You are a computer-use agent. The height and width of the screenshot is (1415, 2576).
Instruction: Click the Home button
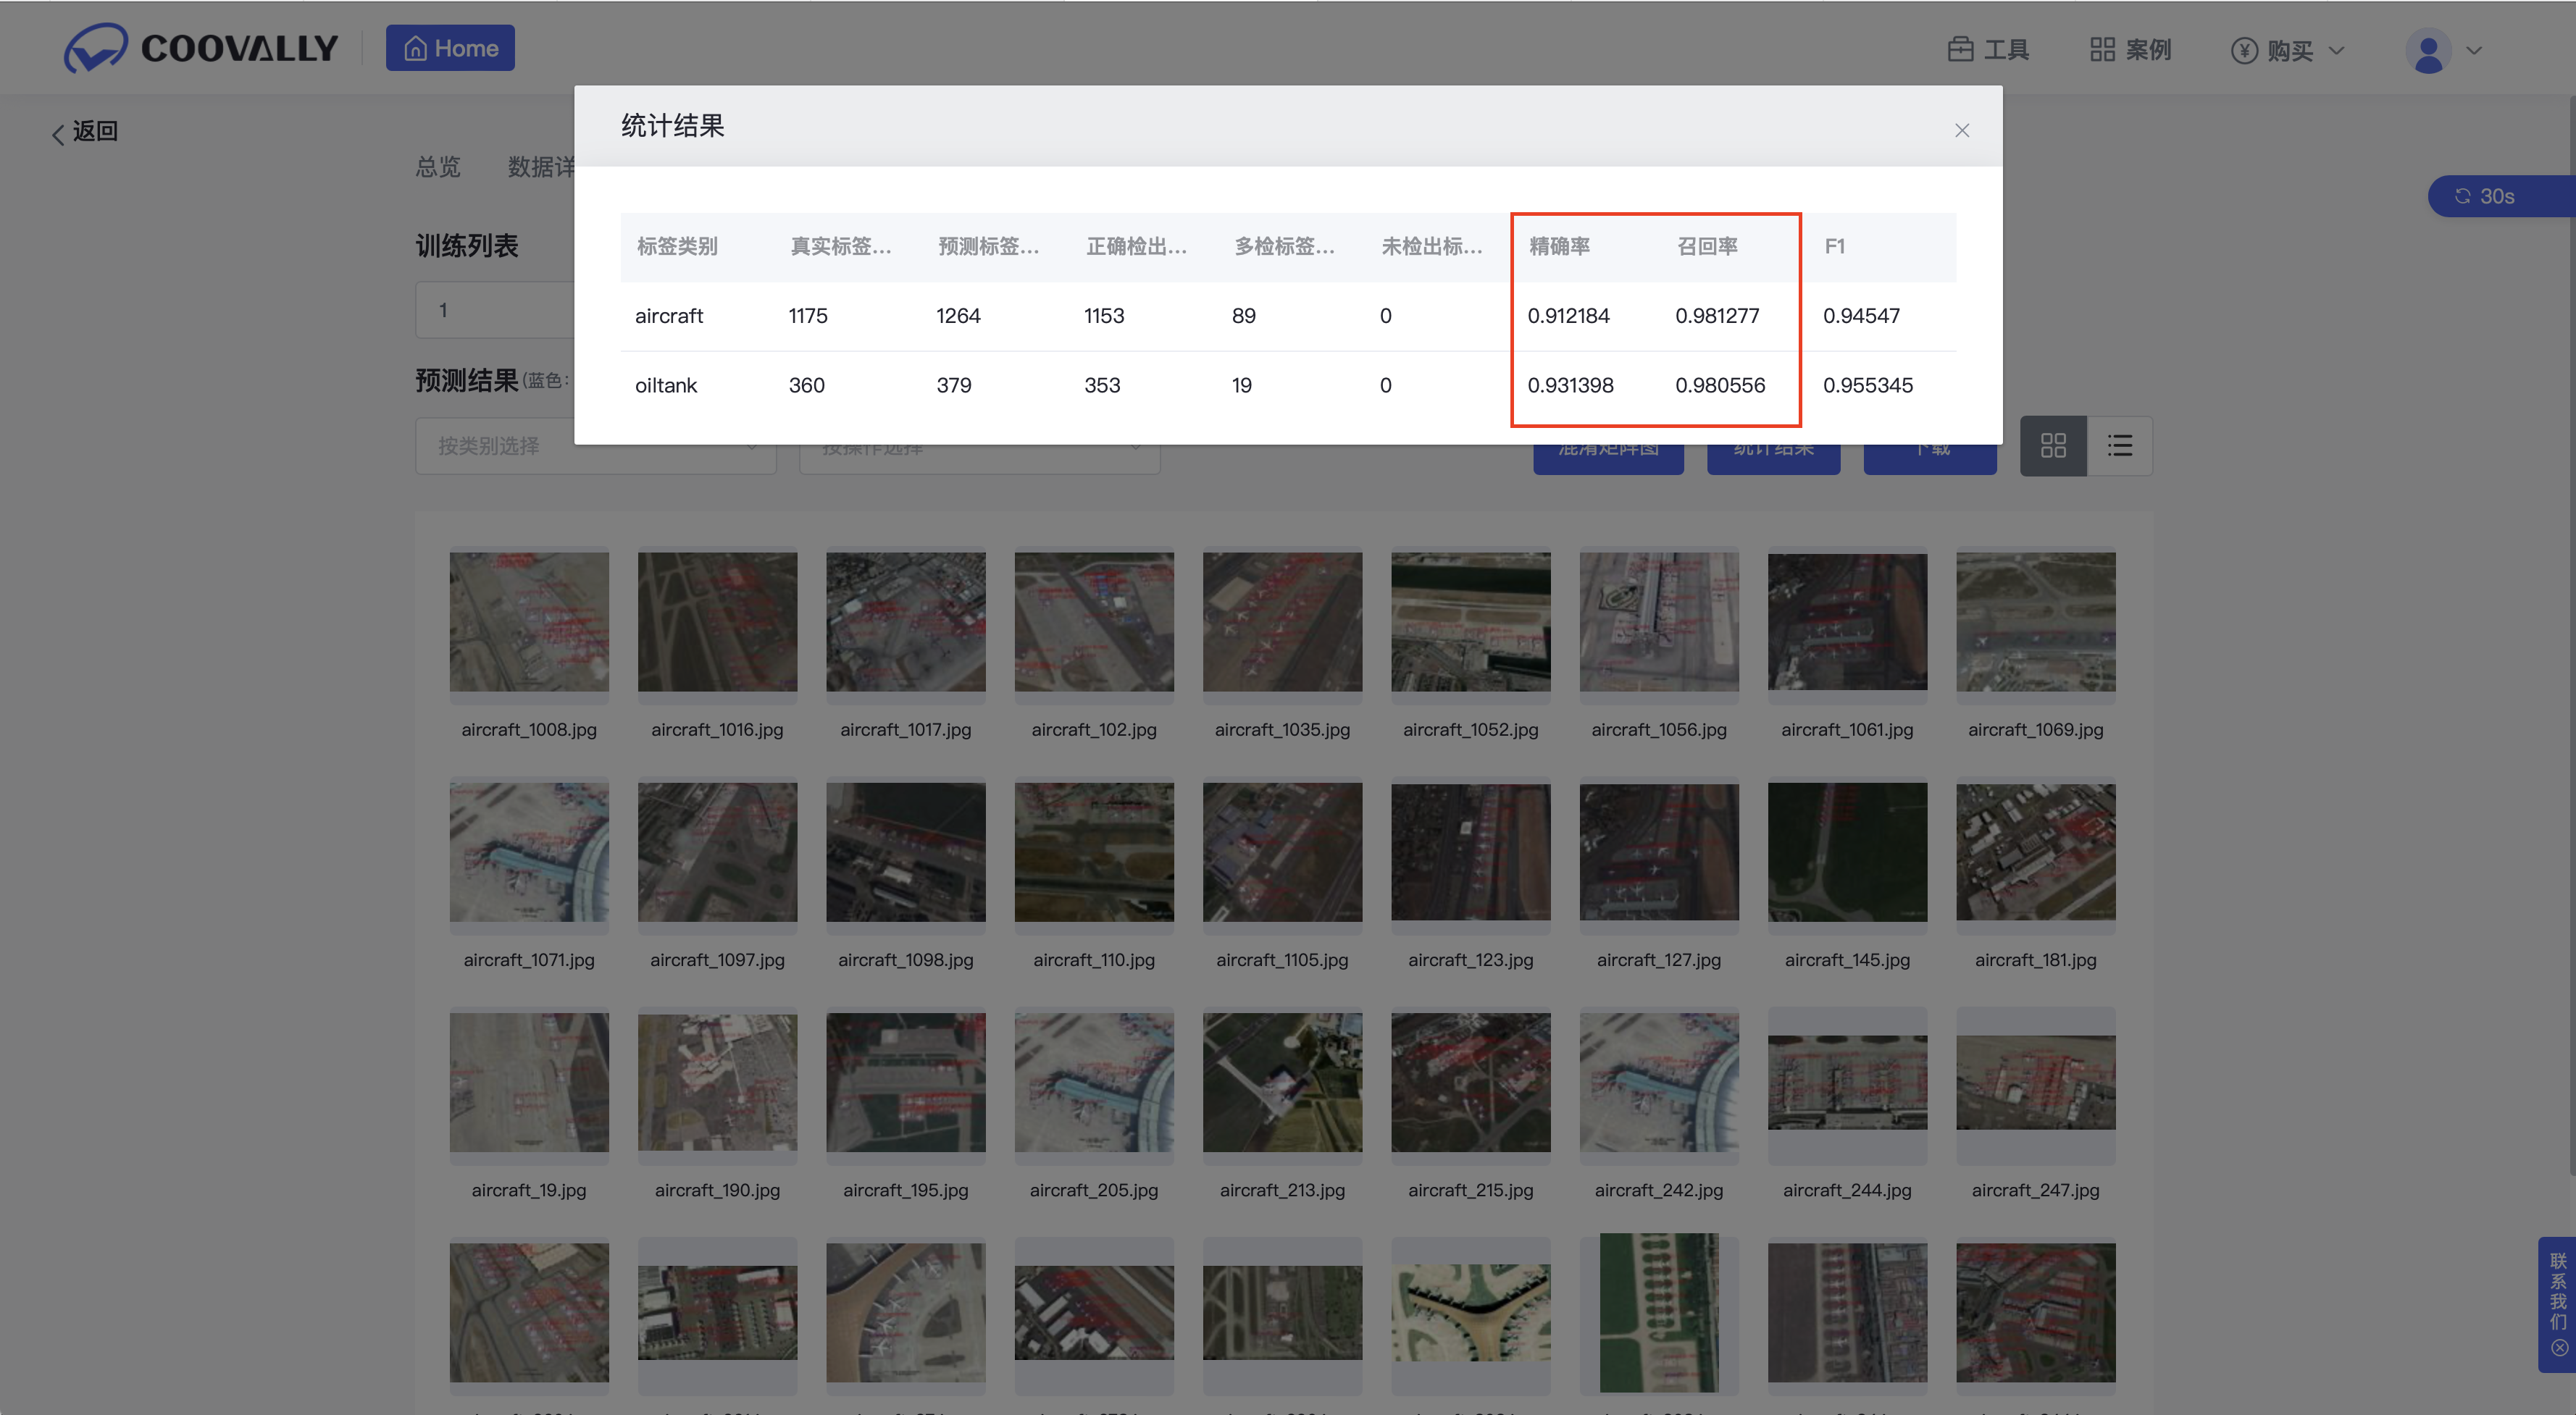point(450,48)
